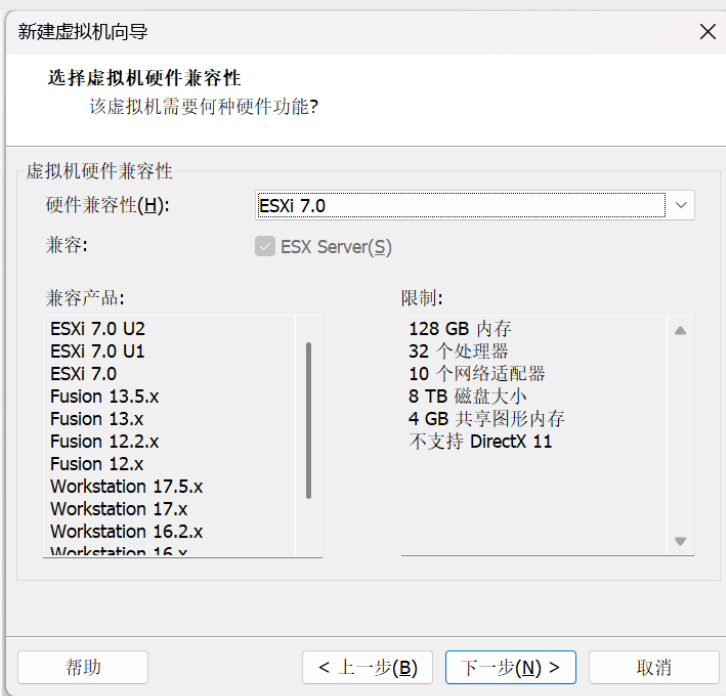Image resolution: width=726 pixels, height=696 pixels.
Task: Select the 32 个处理器 limit entry
Action: (x=458, y=351)
